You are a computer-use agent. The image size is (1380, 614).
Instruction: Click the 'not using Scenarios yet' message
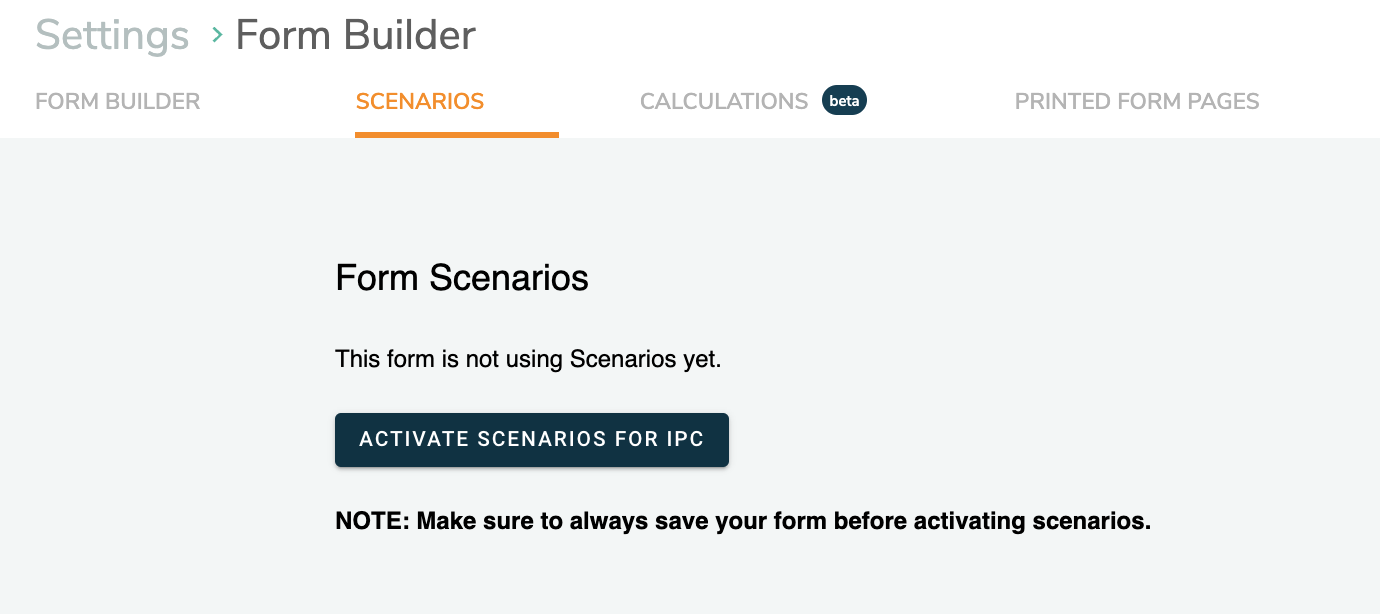[528, 359]
